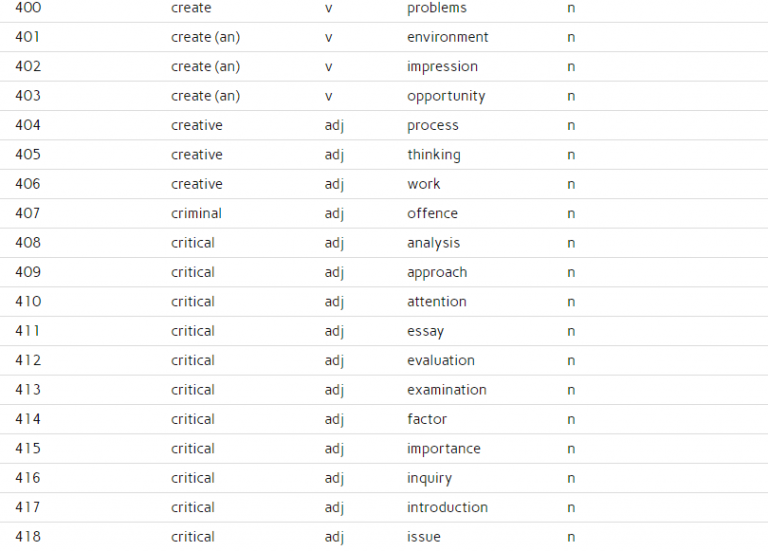The image size is (768, 551).
Task: Select the word 'offence'
Action: pos(432,213)
